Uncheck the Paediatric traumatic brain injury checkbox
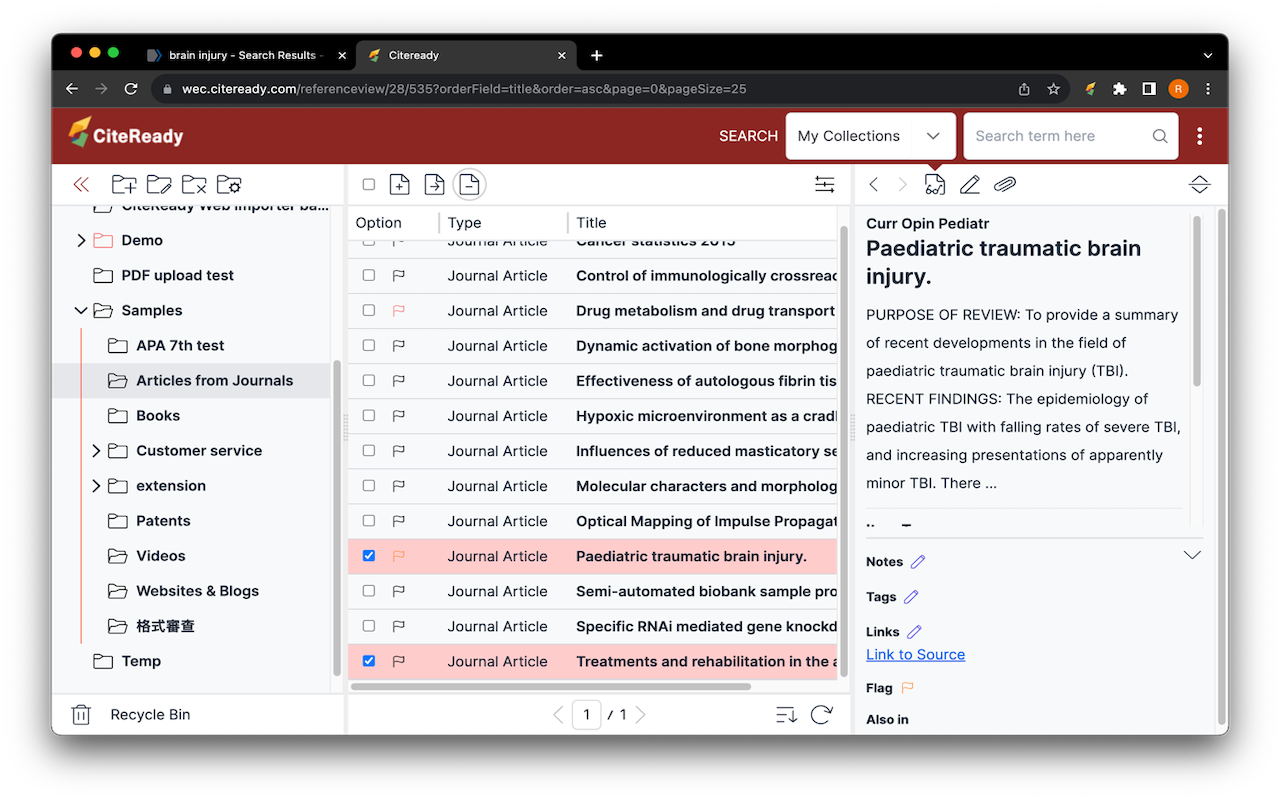The width and height of the screenshot is (1280, 800). [x=369, y=556]
